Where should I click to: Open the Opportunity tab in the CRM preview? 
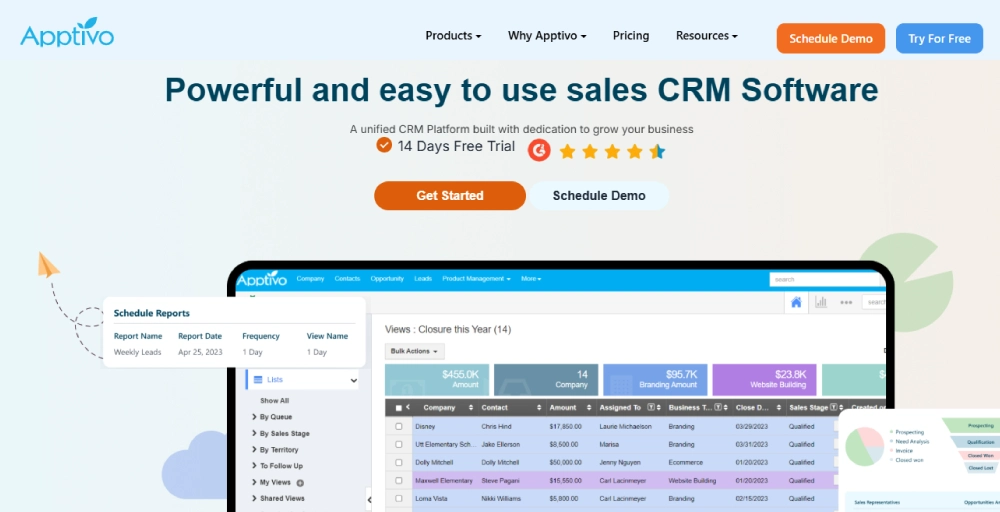(386, 279)
